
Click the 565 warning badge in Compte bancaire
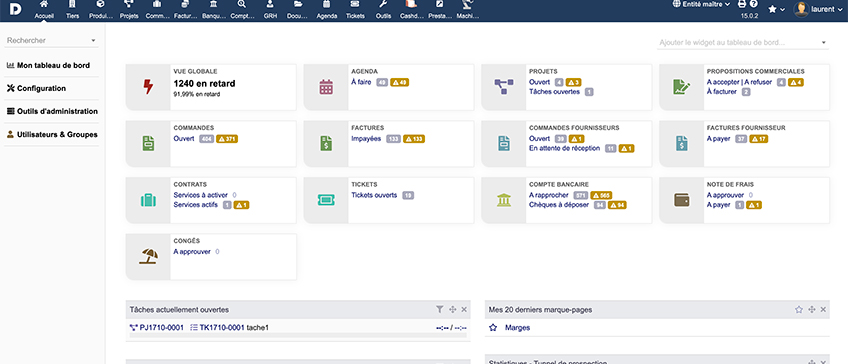601,195
